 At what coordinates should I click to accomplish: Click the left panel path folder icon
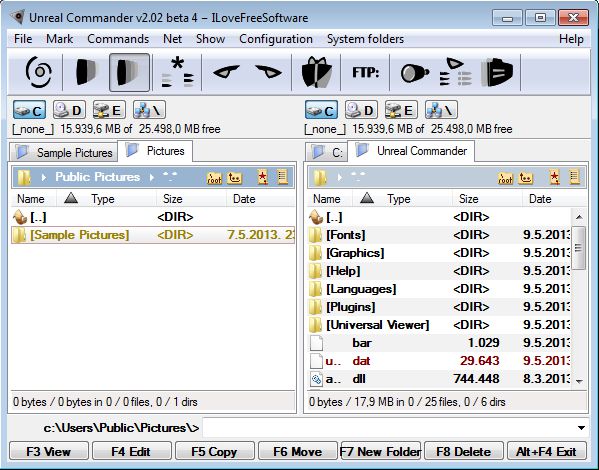click(24, 177)
